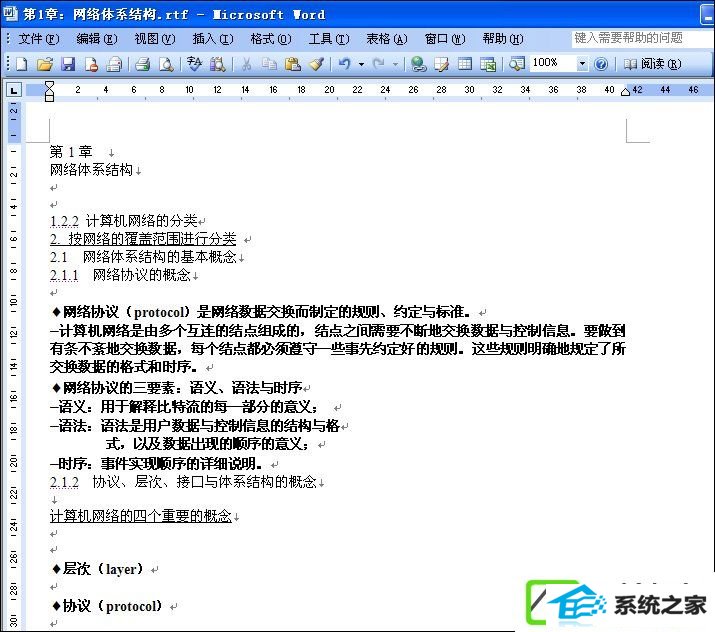Create a new blank document
715x632 pixels.
[x=21, y=64]
